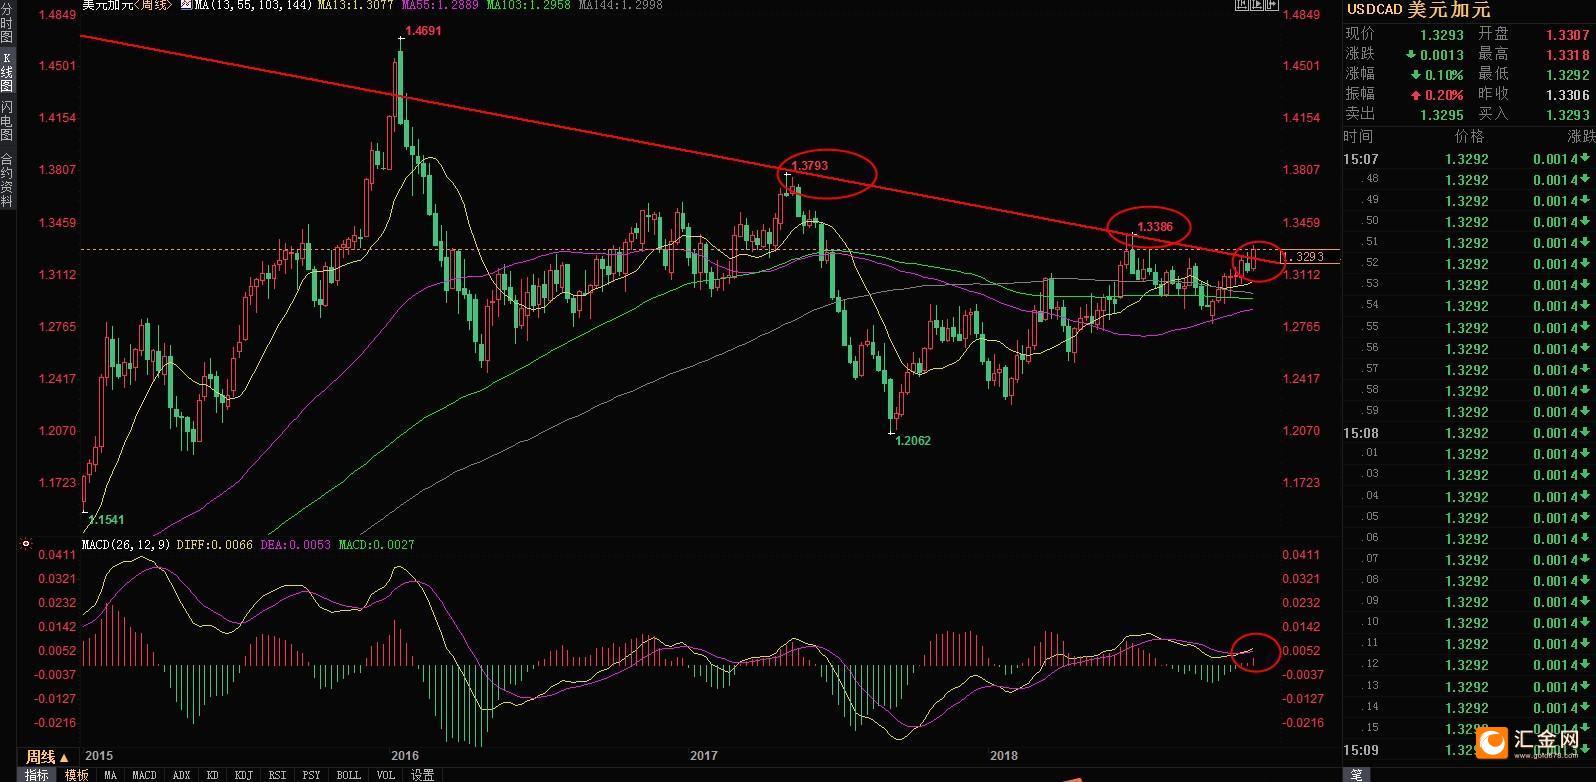The height and width of the screenshot is (782, 1596).
Task: Apply the KD indicator
Action: 212,775
